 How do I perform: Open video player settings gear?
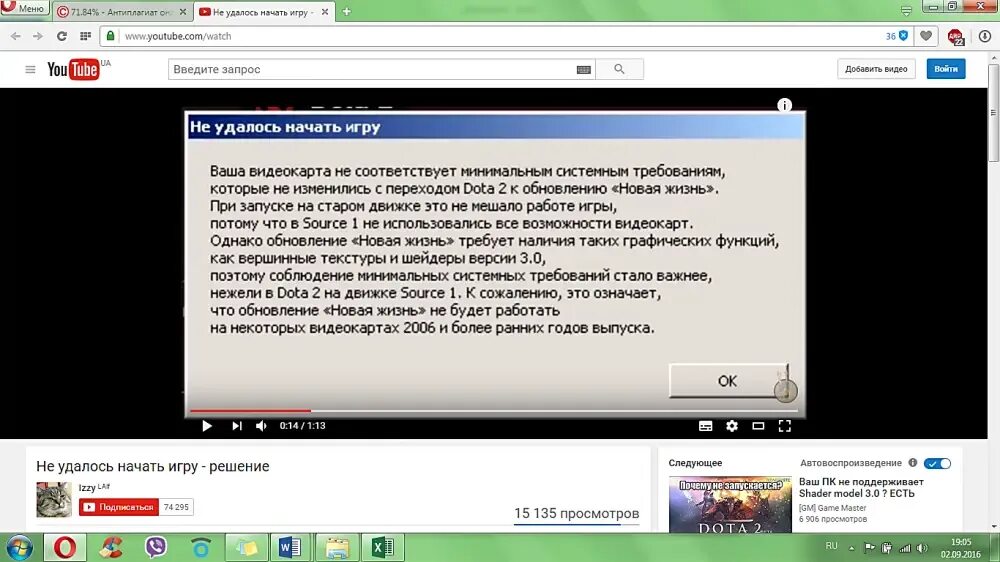(x=732, y=425)
